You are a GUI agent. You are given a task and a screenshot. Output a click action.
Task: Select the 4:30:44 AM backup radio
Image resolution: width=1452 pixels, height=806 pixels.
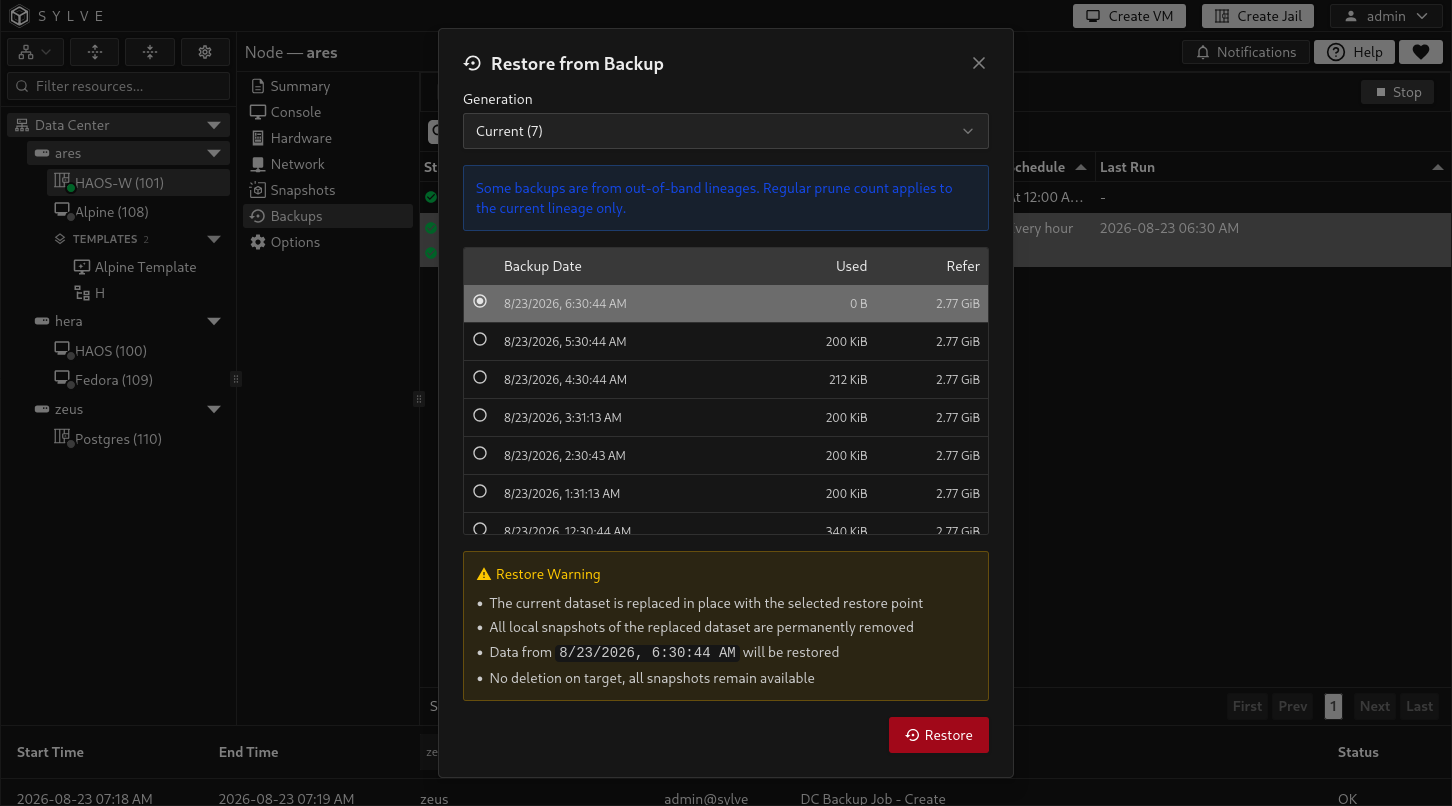[480, 378]
